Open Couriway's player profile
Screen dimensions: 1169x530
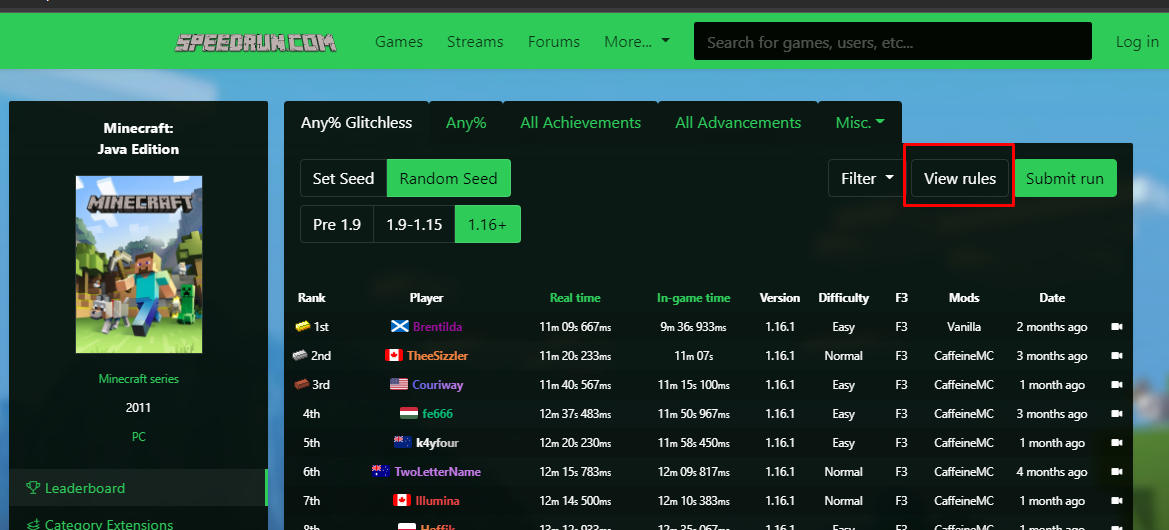tap(437, 385)
